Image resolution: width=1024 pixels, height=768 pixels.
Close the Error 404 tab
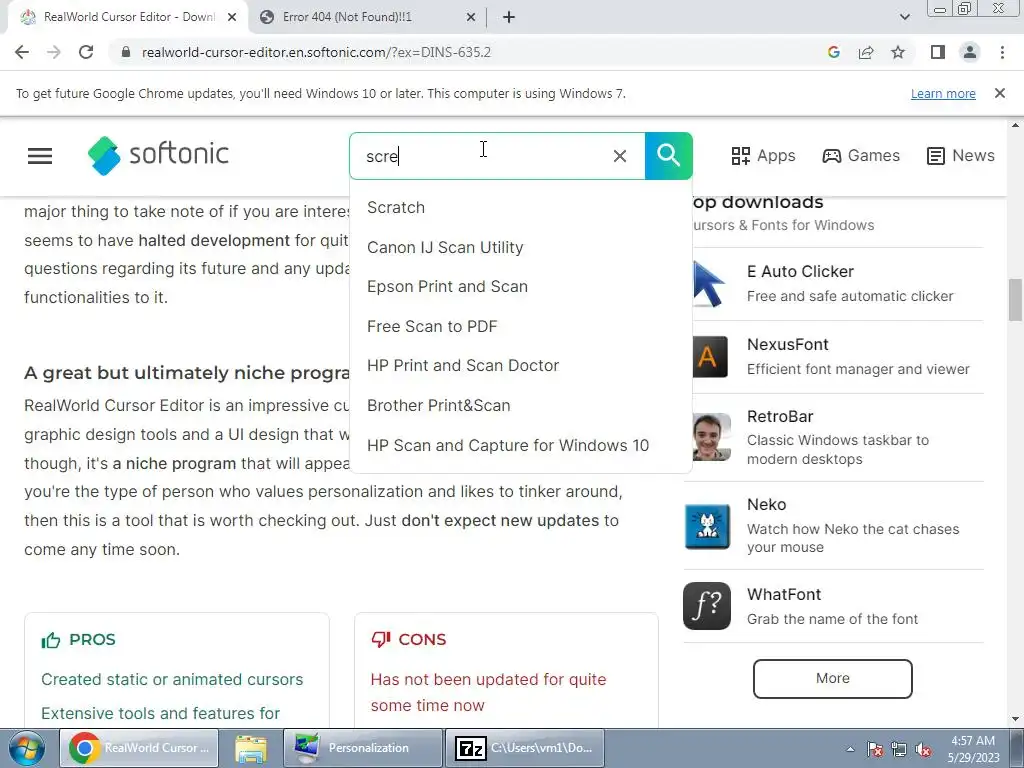pos(471,18)
